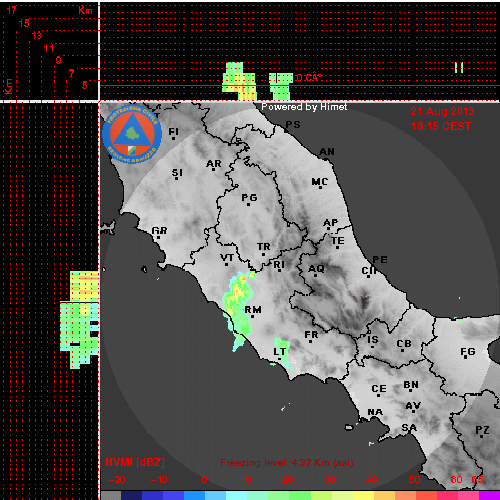
Task: Click the 17 km height axis label
Action: point(11,10)
